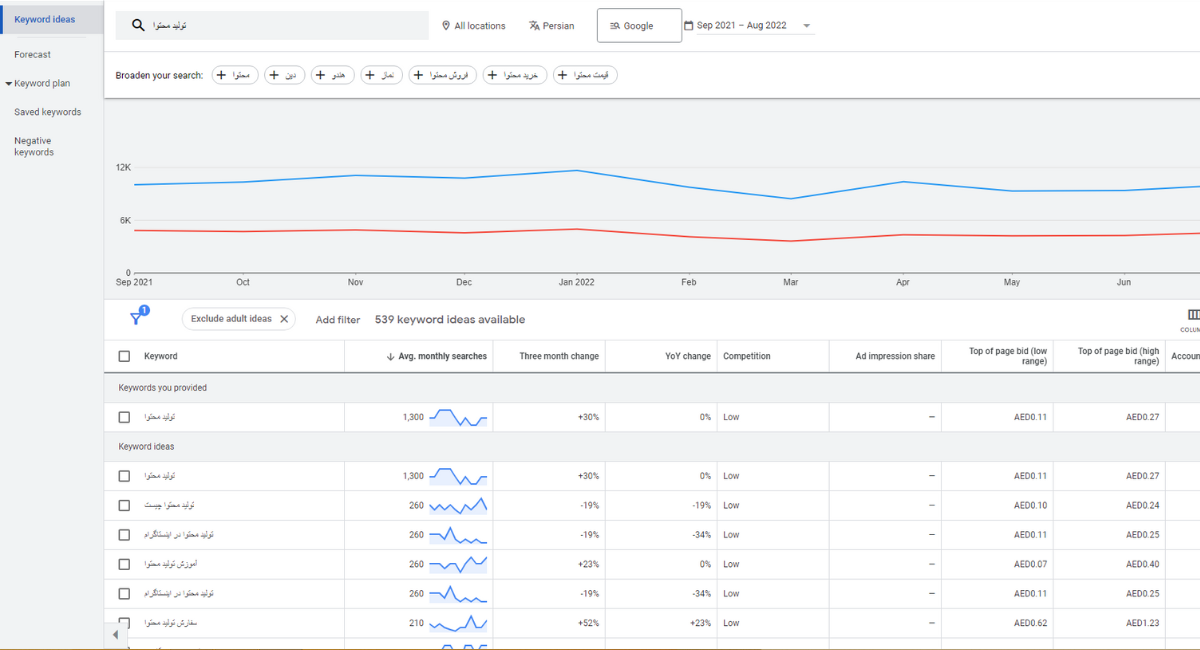Open the trend sparkline for آموزش تولید محتوا
Viewport: 1200px width, 650px height.
tap(458, 564)
